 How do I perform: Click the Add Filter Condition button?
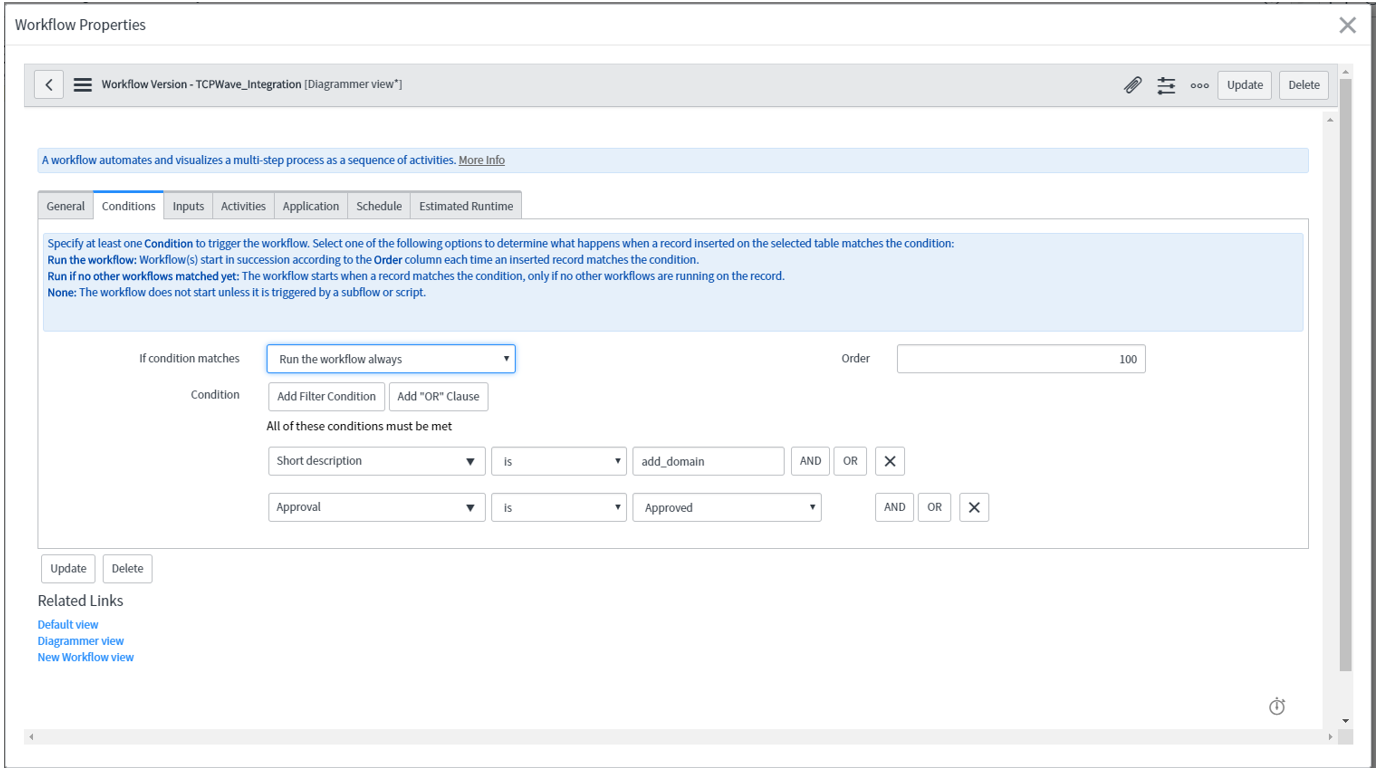click(x=325, y=396)
